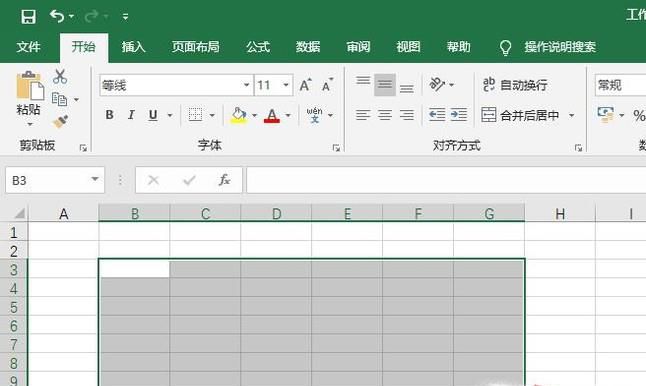Expand the 合并后居中 dropdown arrow
Image resolution: width=646 pixels, height=386 pixels.
click(571, 115)
